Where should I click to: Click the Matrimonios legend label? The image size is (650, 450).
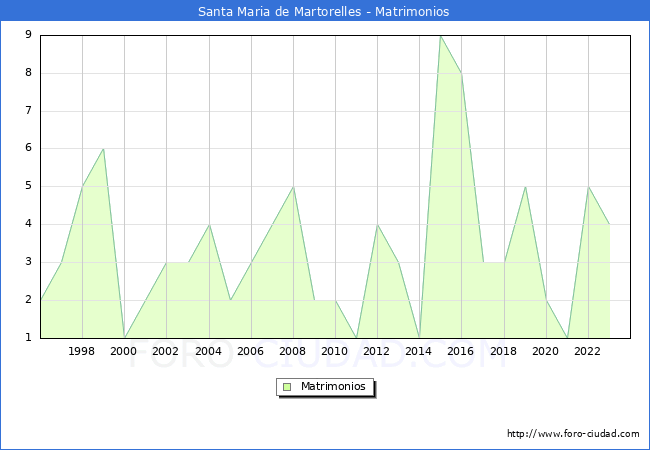[x=333, y=386]
